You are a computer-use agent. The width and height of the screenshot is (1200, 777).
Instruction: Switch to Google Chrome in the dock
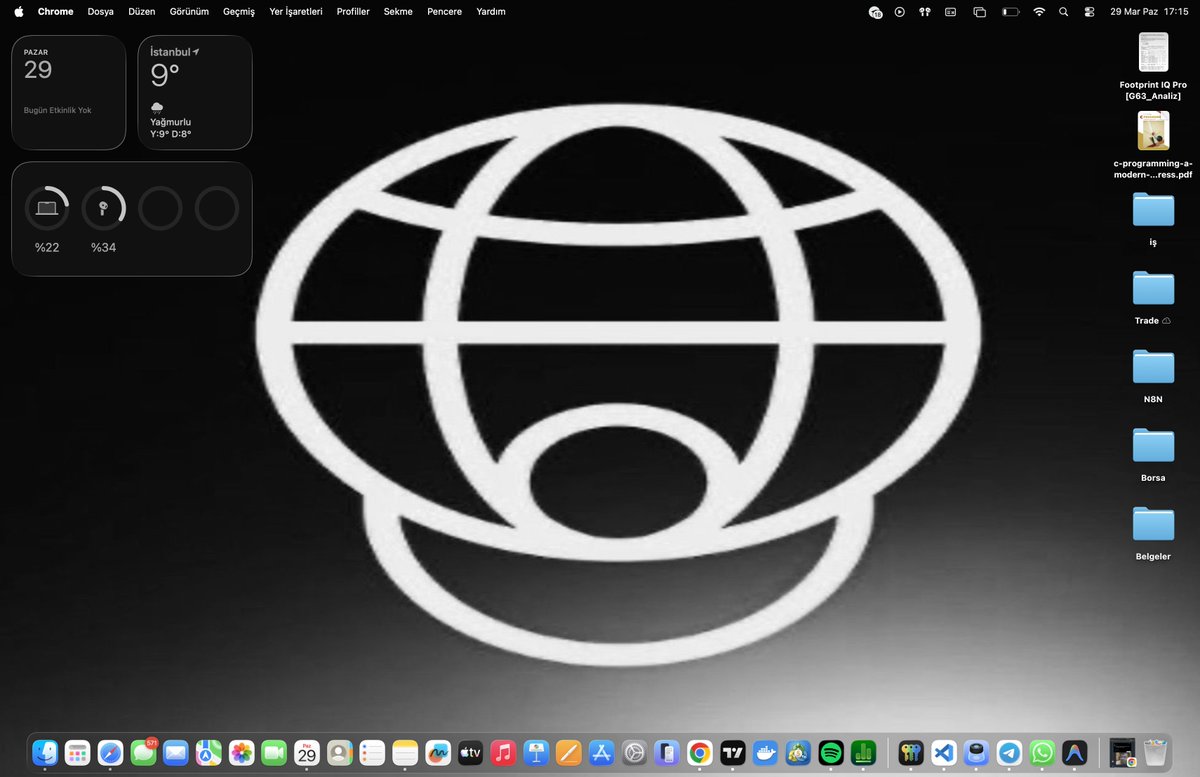click(699, 752)
